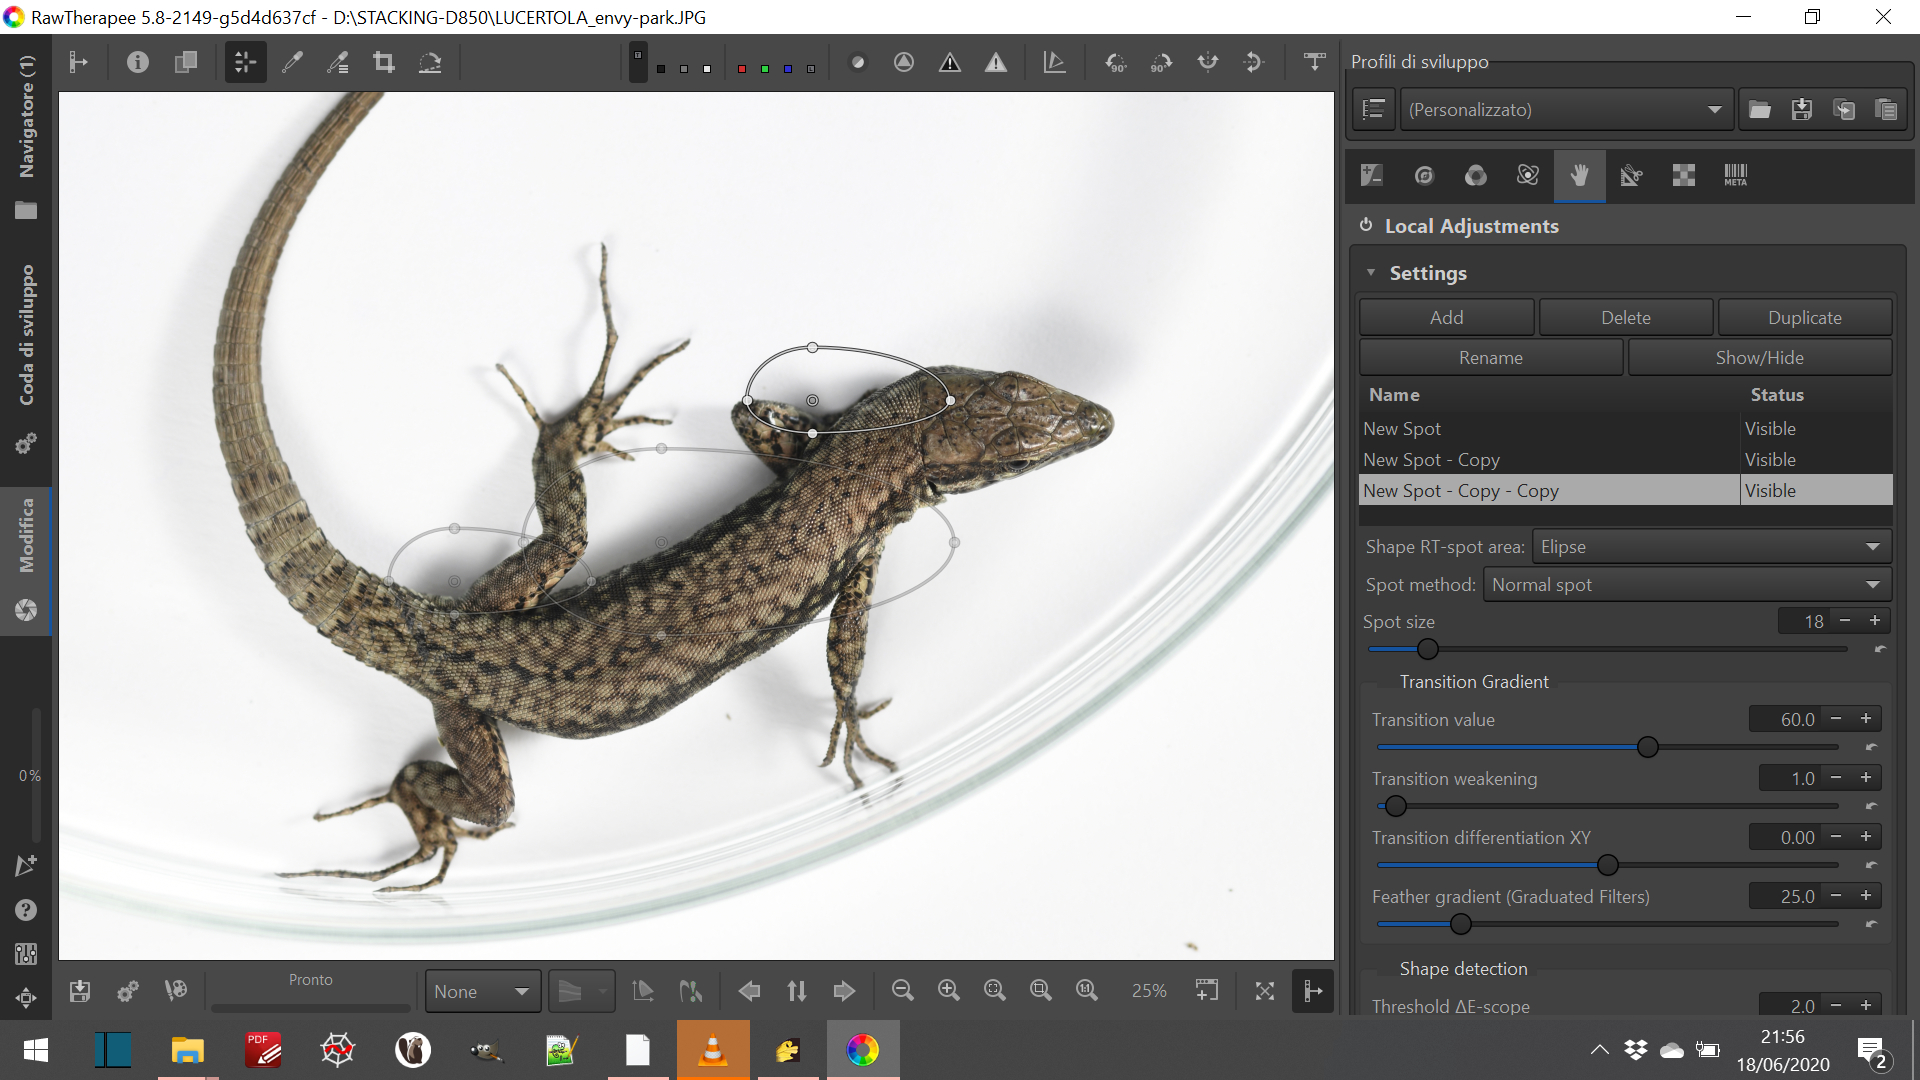Viewport: 1920px width, 1080px height.
Task: Open the Coda di sviluppo tab
Action: tap(26, 335)
